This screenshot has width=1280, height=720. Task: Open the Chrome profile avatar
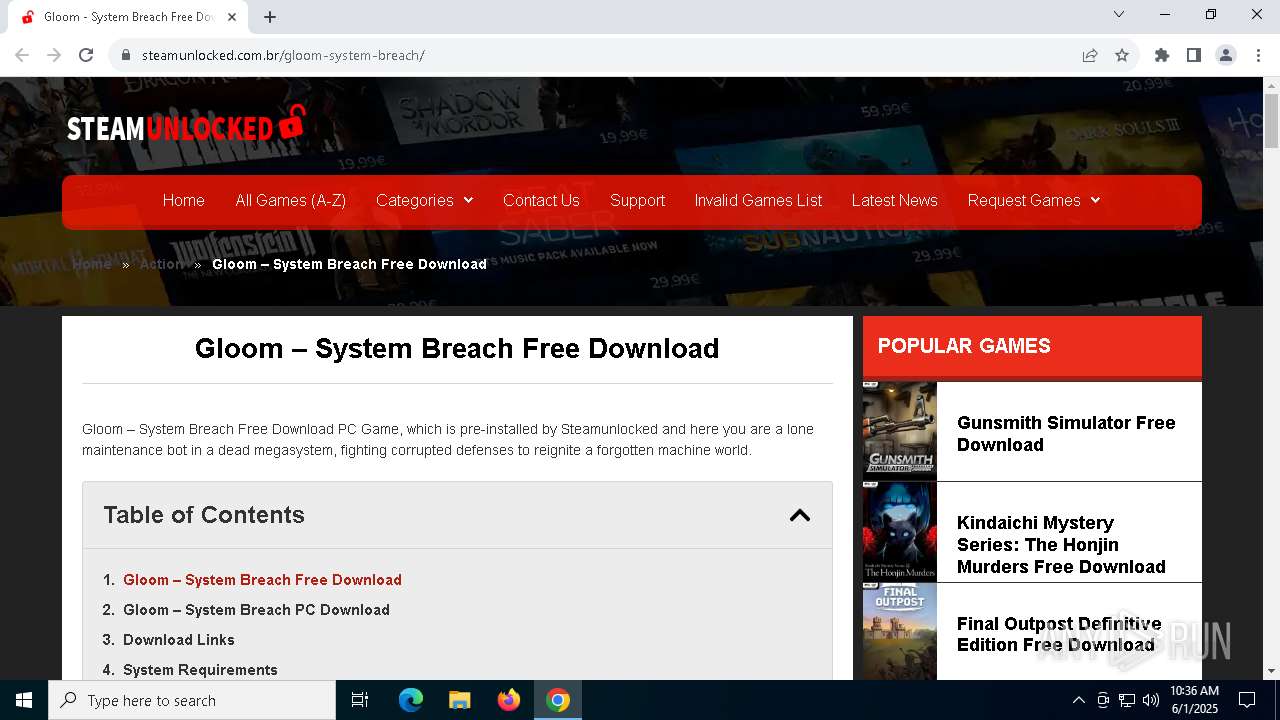1226,55
